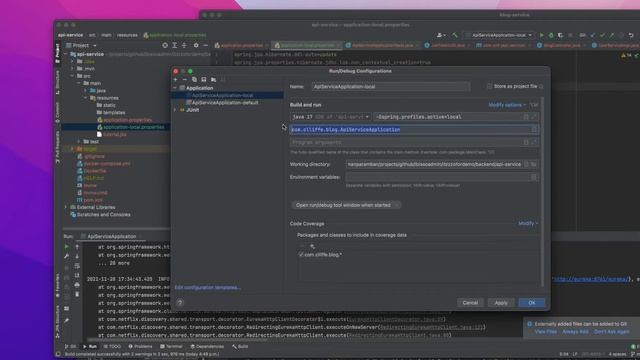
Task: Browse for the working directory folder
Action: tap(533, 164)
